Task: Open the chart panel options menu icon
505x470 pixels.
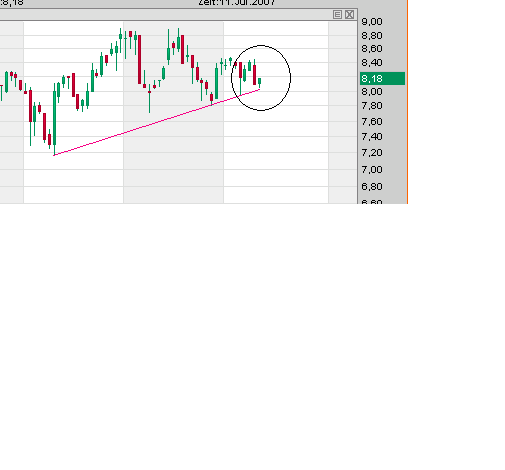Action: (x=337, y=15)
